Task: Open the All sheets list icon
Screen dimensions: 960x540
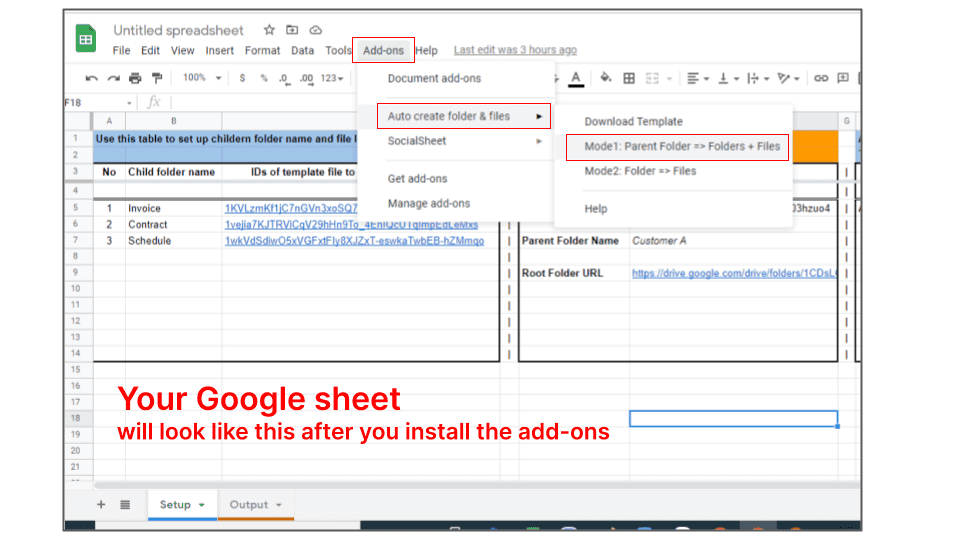Action: [x=125, y=505]
